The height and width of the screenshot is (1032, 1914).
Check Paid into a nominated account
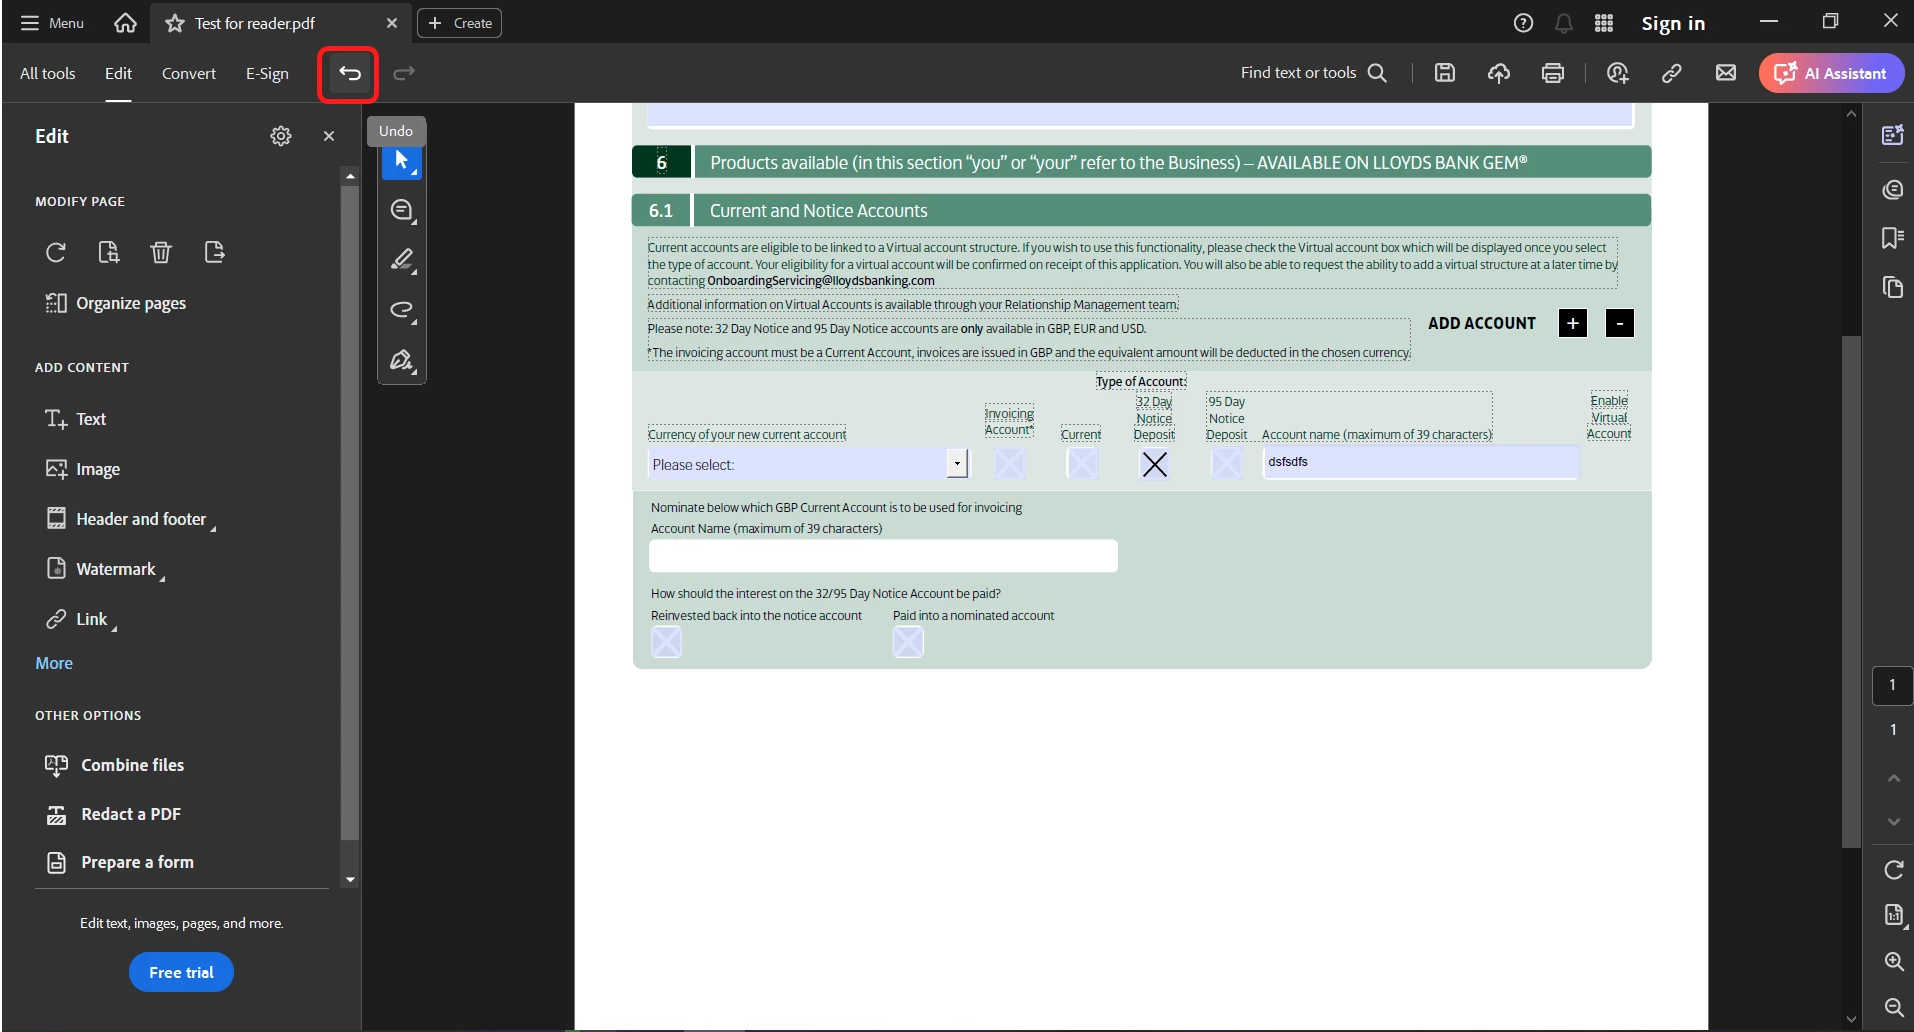point(908,642)
